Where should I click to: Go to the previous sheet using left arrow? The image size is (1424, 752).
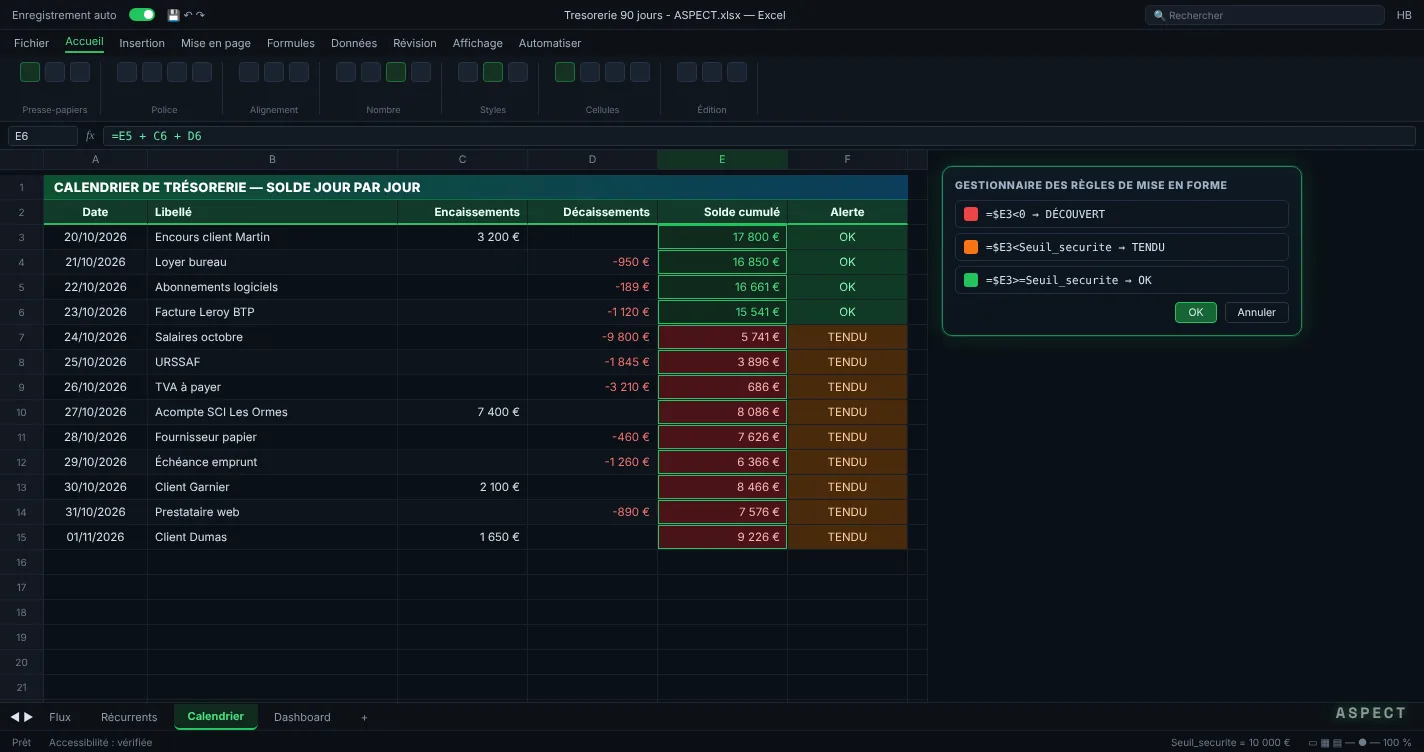pyautogui.click(x=15, y=717)
